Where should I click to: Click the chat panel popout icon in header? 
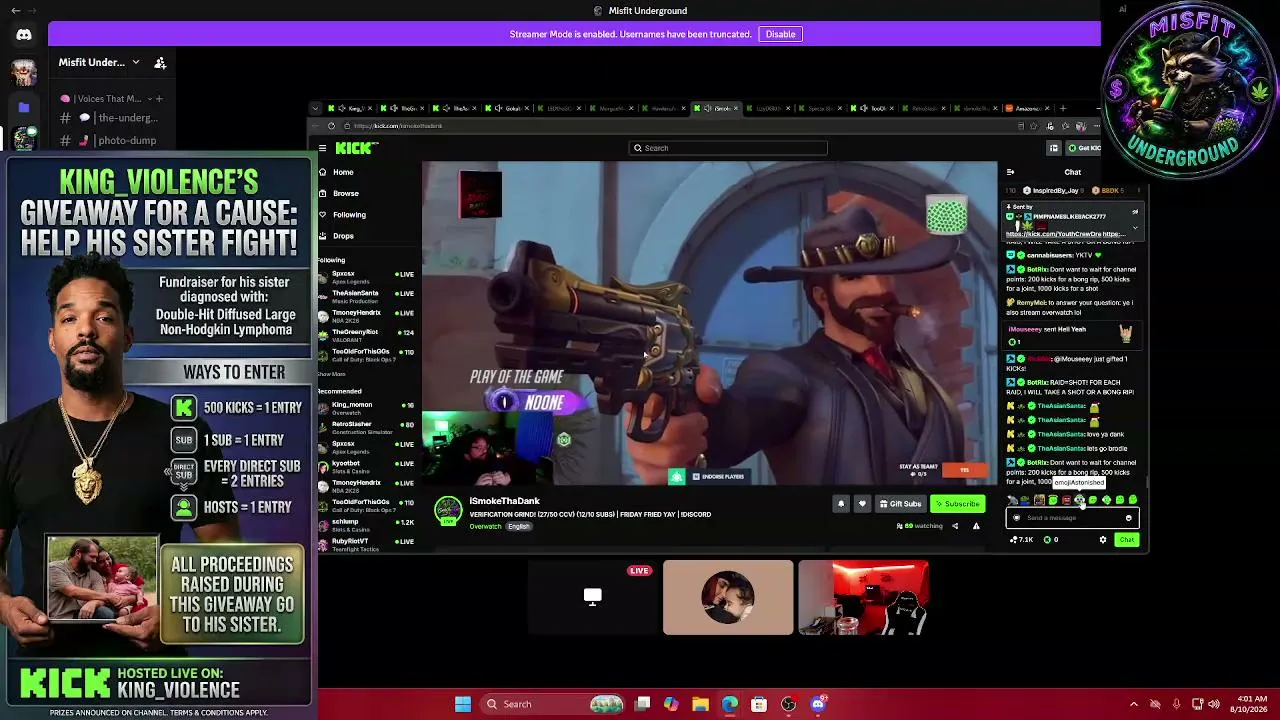pos(1053,148)
